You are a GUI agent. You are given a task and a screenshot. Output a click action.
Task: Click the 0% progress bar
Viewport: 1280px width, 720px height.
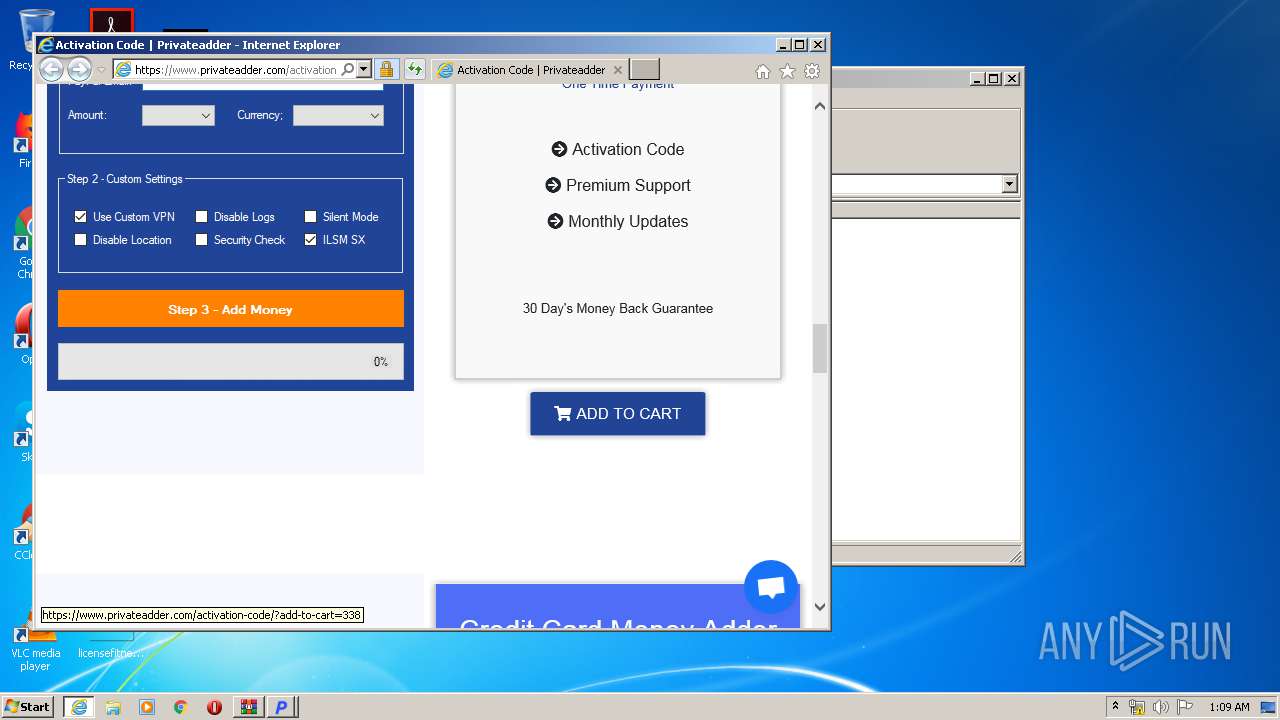click(231, 362)
